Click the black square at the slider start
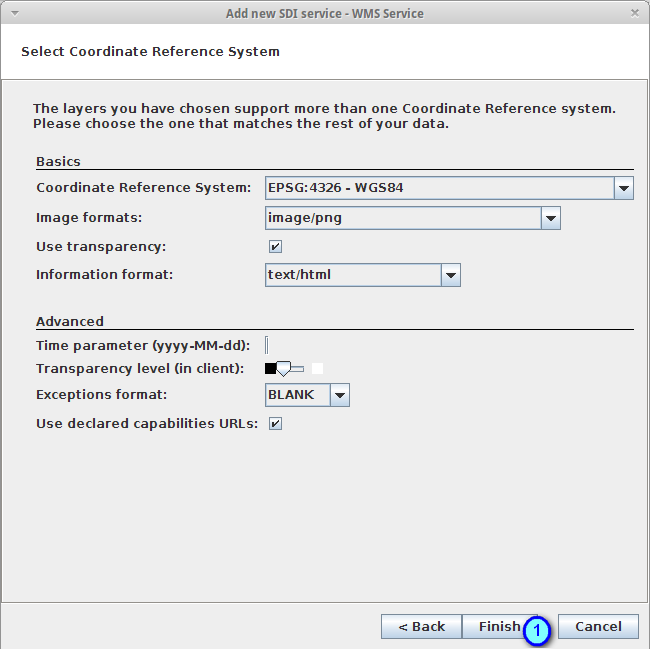650x649 pixels. click(270, 369)
